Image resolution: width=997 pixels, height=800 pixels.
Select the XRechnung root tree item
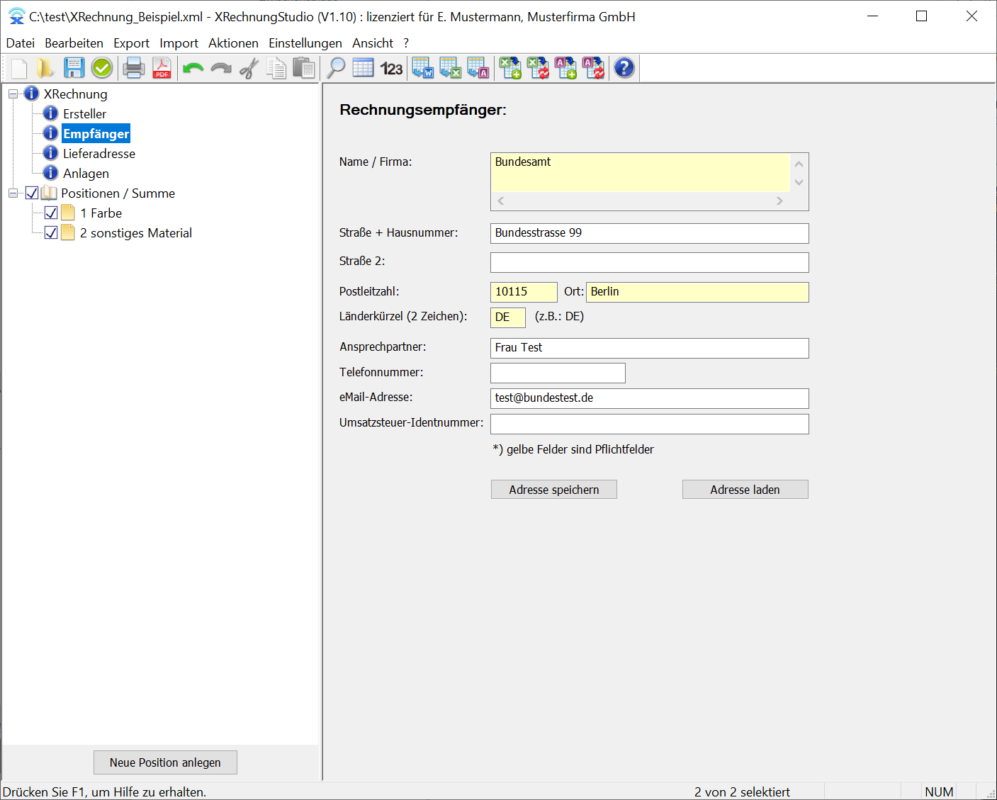click(x=75, y=94)
